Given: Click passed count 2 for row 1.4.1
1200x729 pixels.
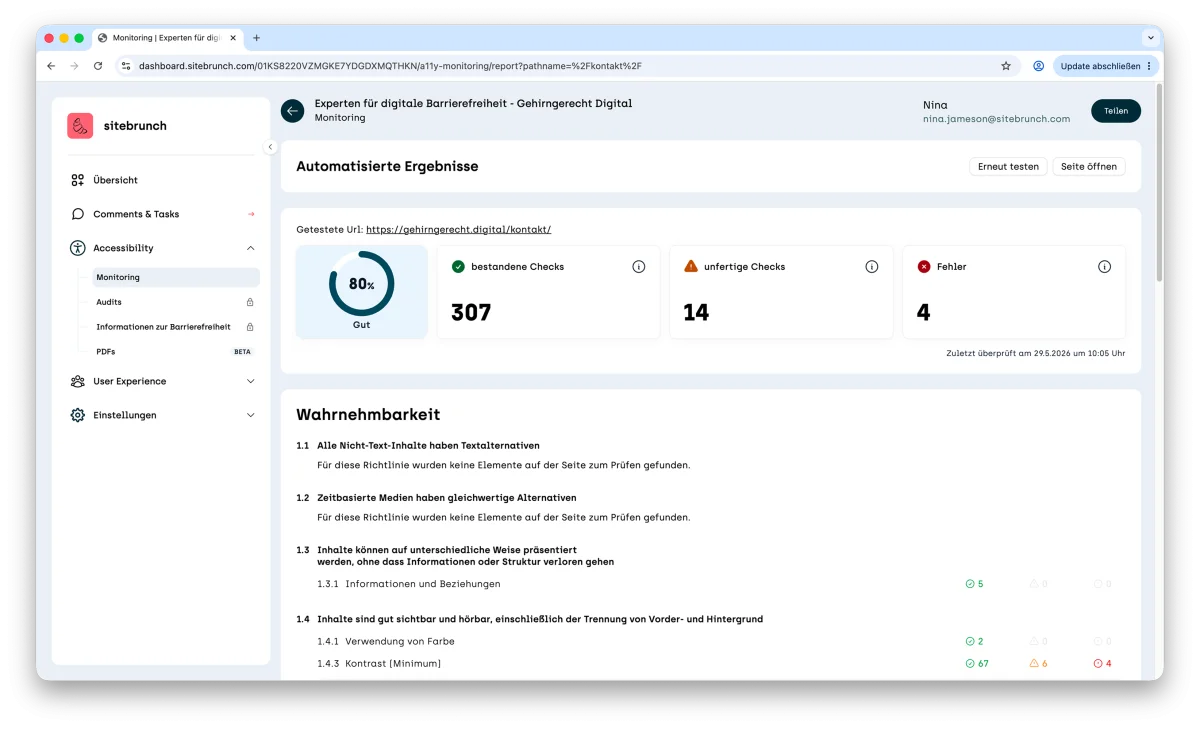Looking at the screenshot, I should coord(974,642).
